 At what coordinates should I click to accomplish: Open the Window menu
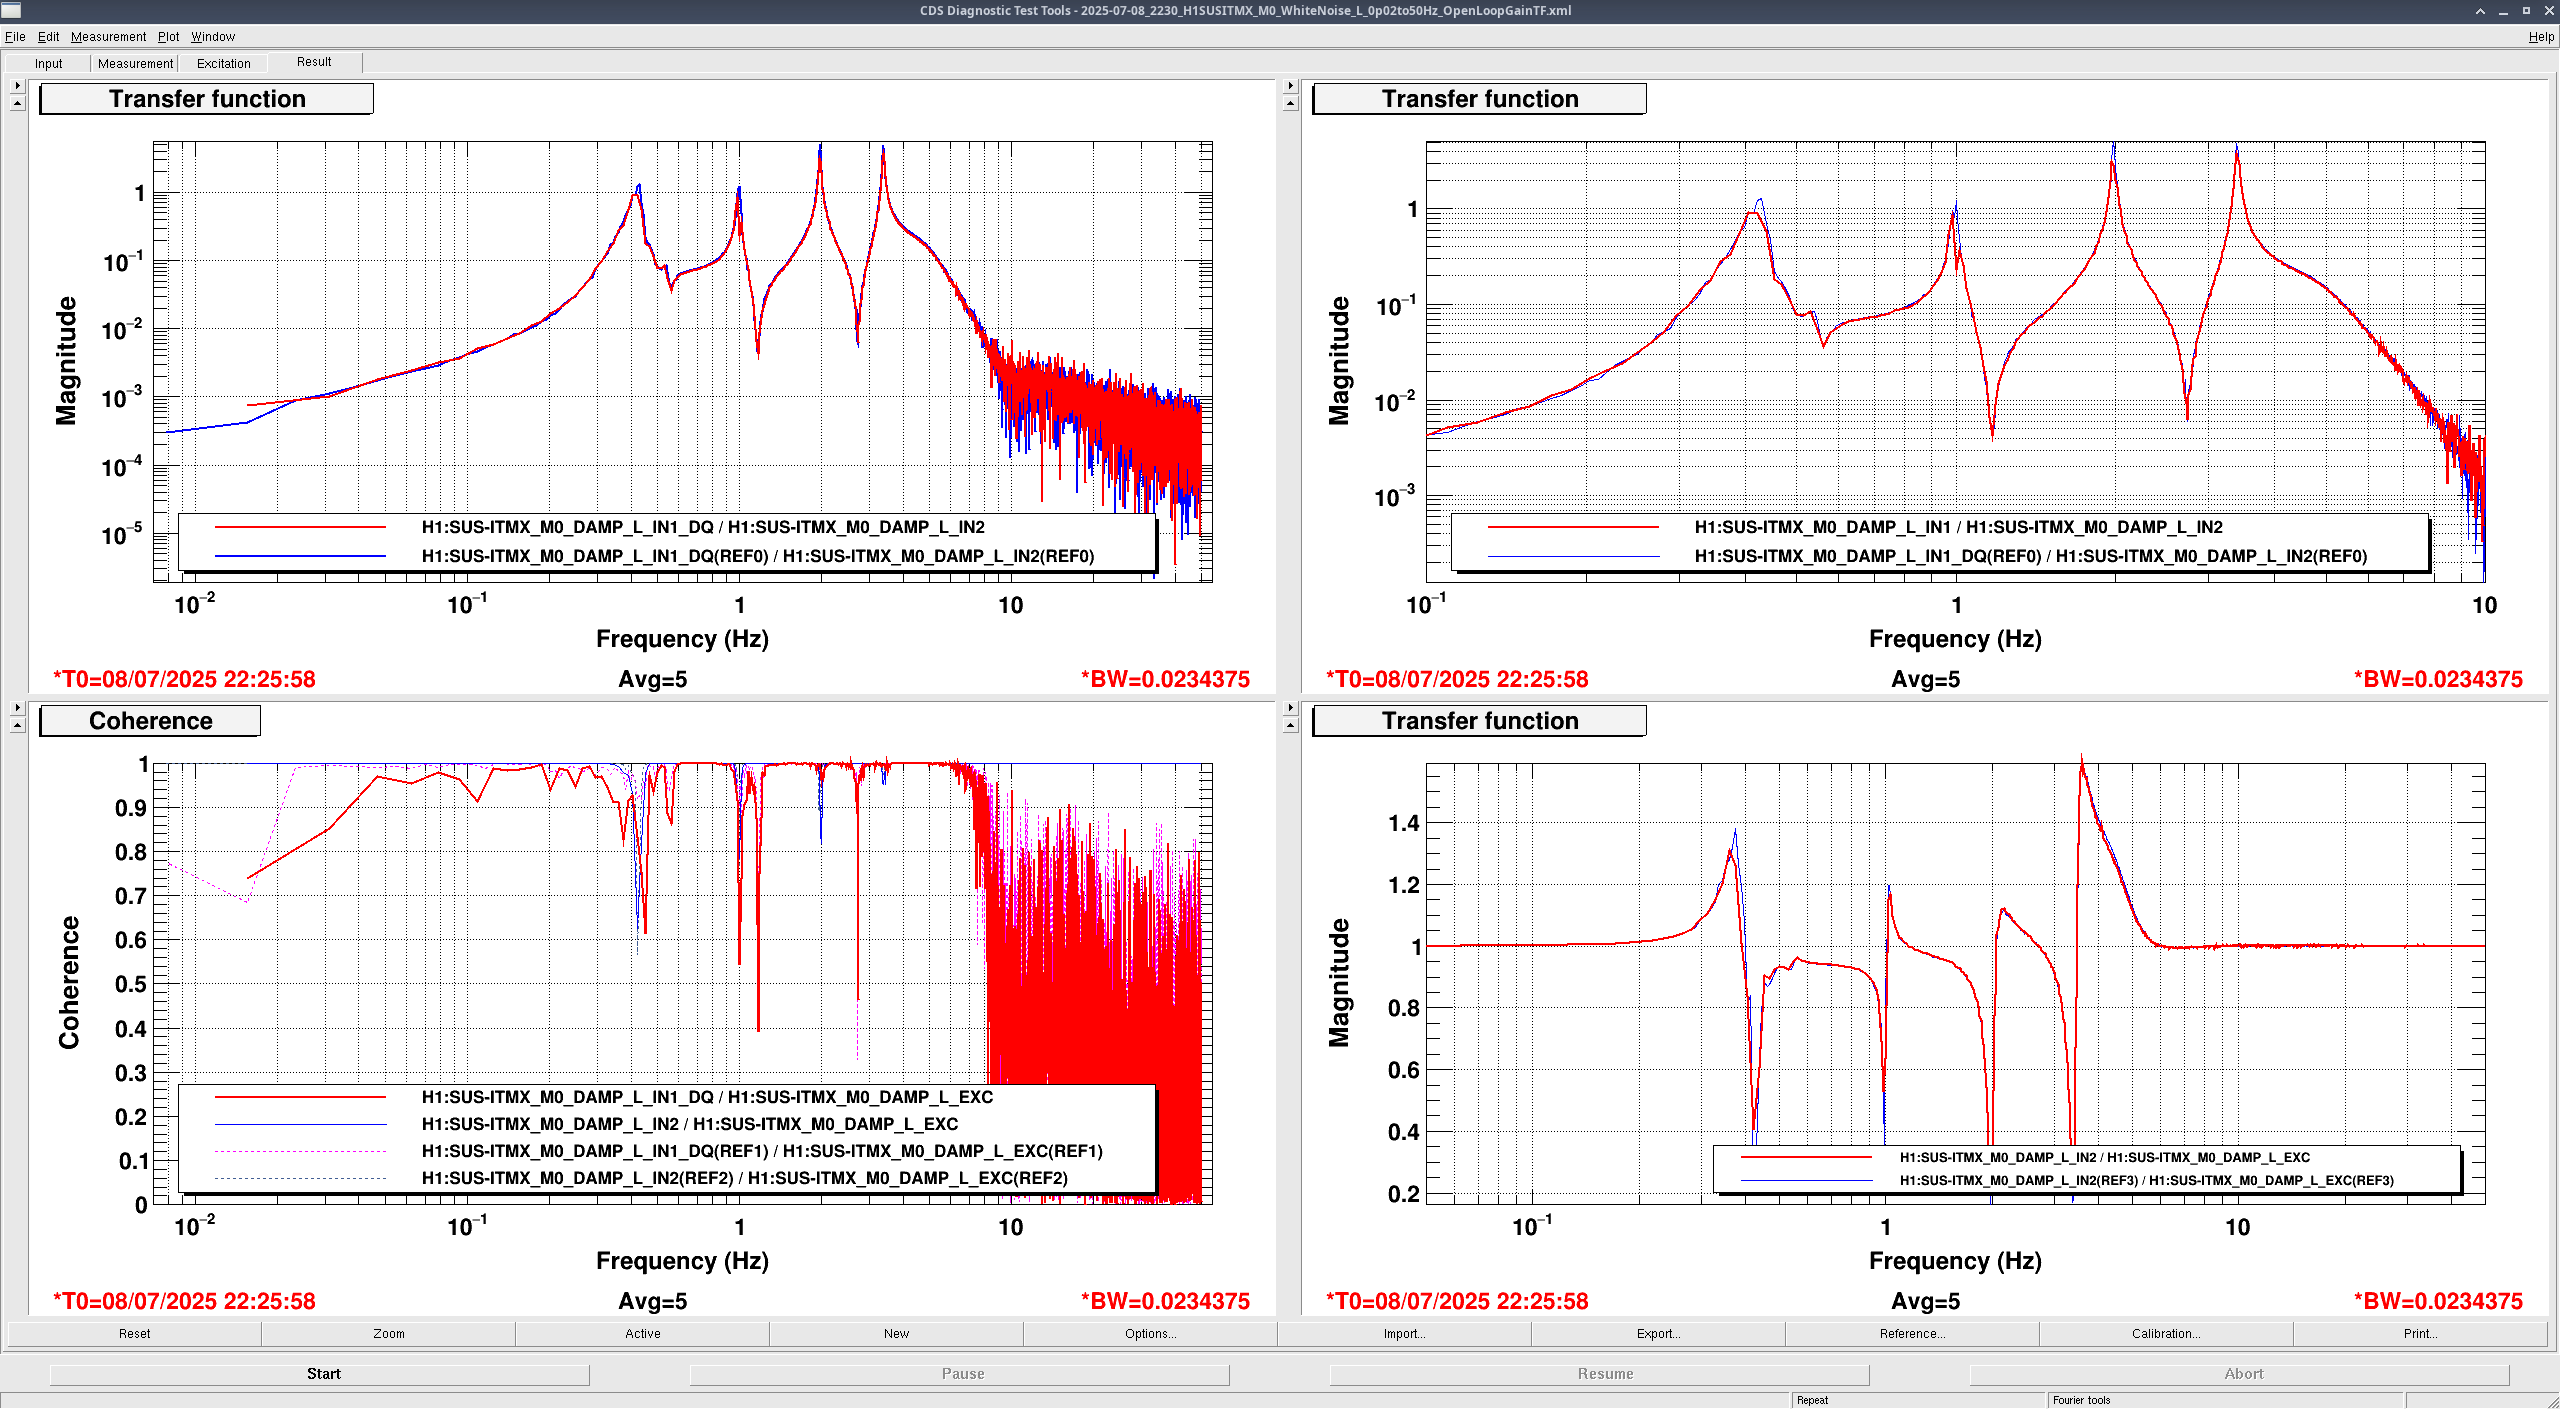pyautogui.click(x=213, y=37)
